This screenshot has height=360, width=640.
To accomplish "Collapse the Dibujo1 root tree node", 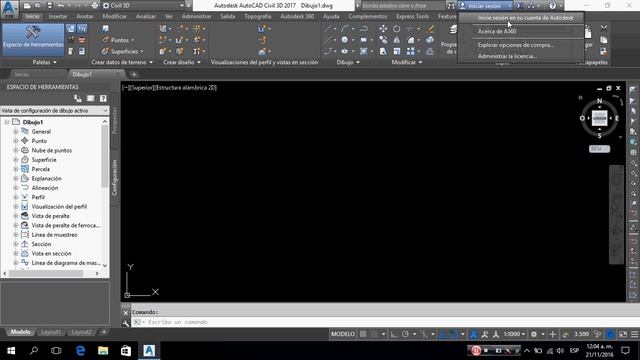I will click(7, 122).
